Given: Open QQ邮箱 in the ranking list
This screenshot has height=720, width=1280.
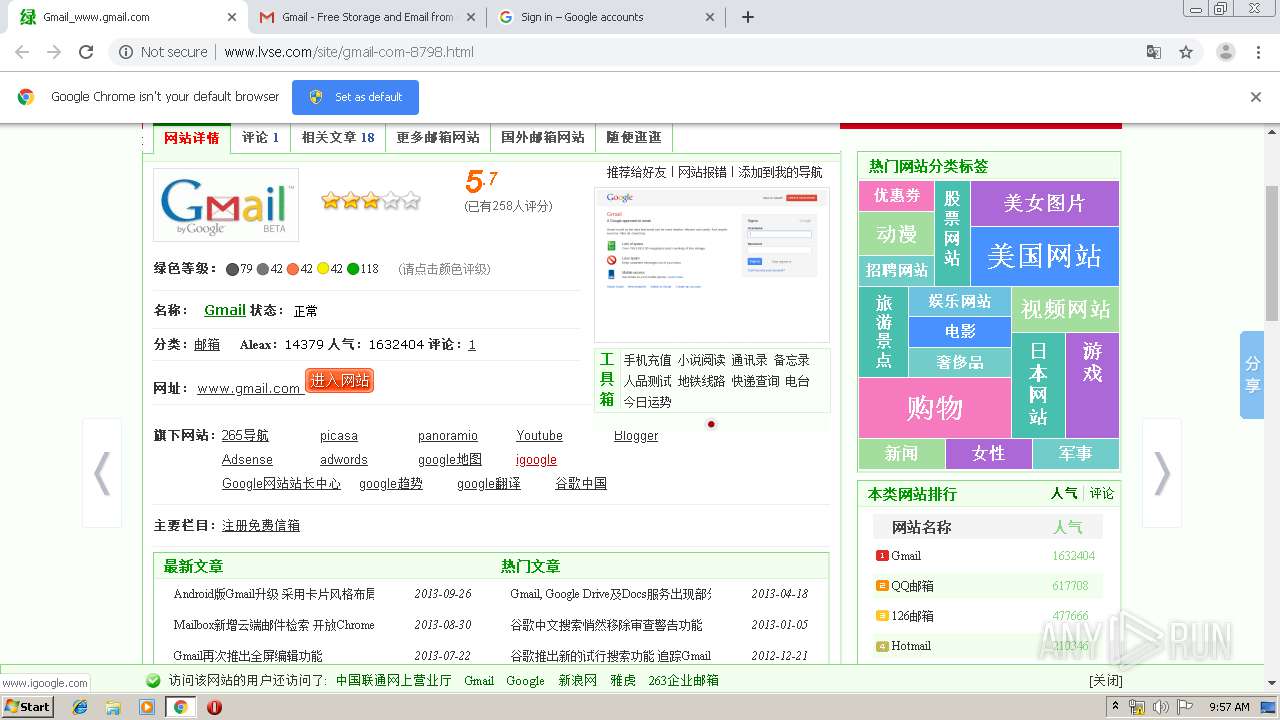Looking at the screenshot, I should [x=912, y=586].
